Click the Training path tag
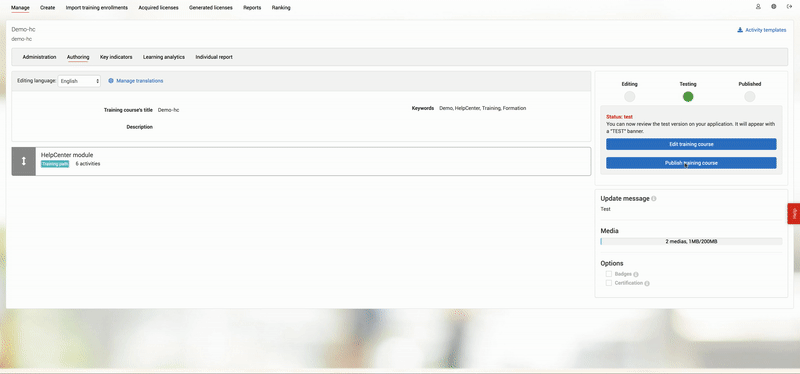Screen dimensions: 800x374 [55, 164]
